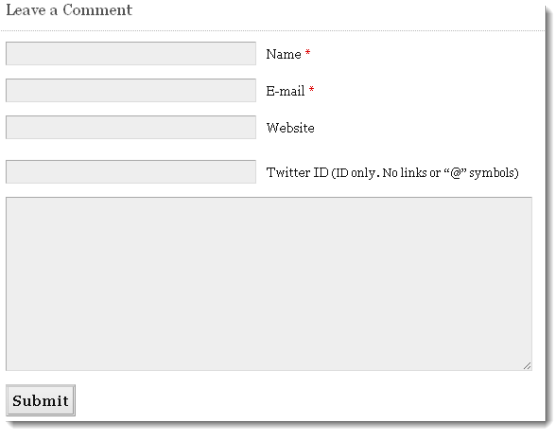Click the Name text input field
560x435 pixels.
[x=131, y=54]
